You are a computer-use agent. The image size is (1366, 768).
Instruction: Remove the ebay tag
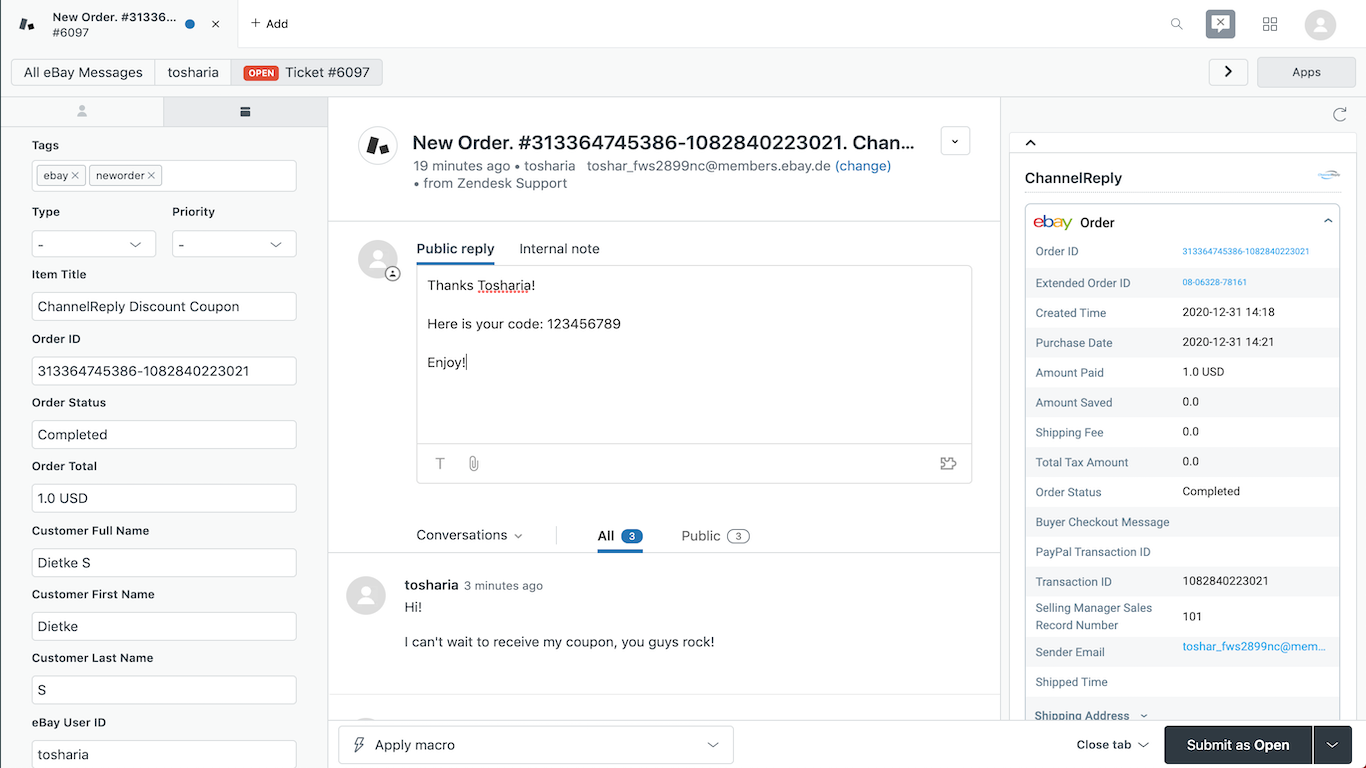click(x=75, y=176)
